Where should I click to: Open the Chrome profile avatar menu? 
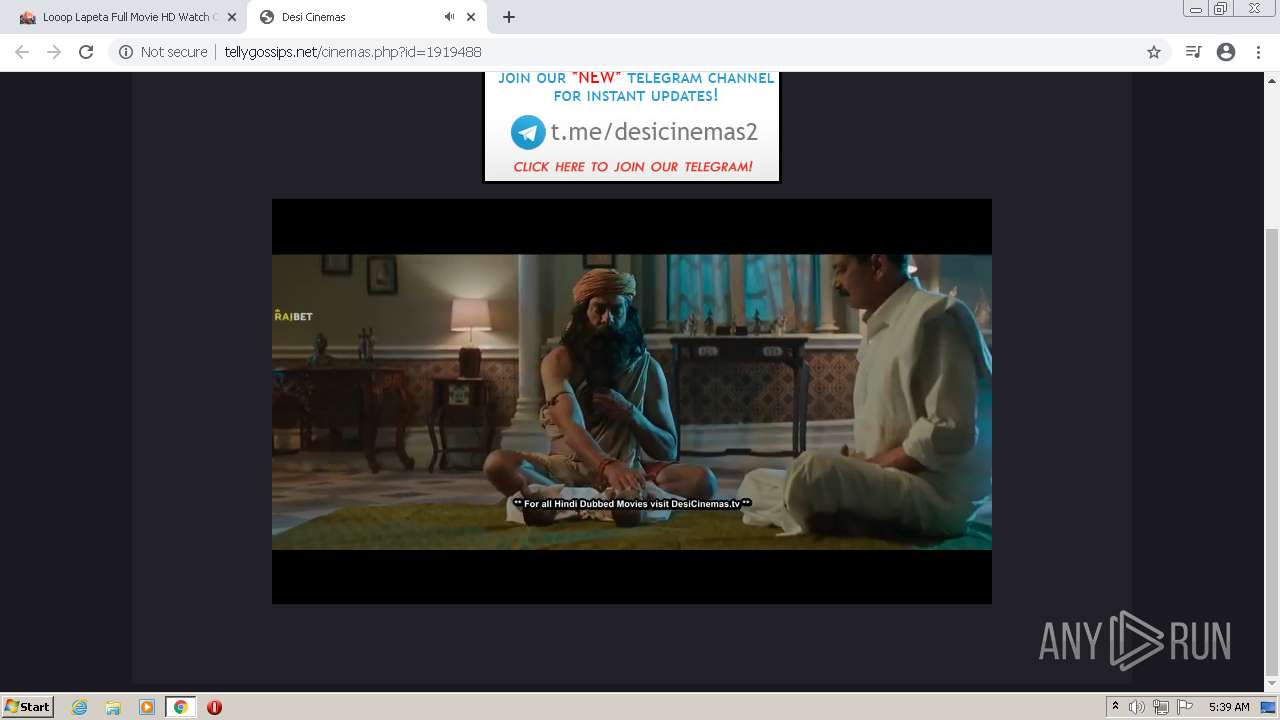pyautogui.click(x=1226, y=52)
